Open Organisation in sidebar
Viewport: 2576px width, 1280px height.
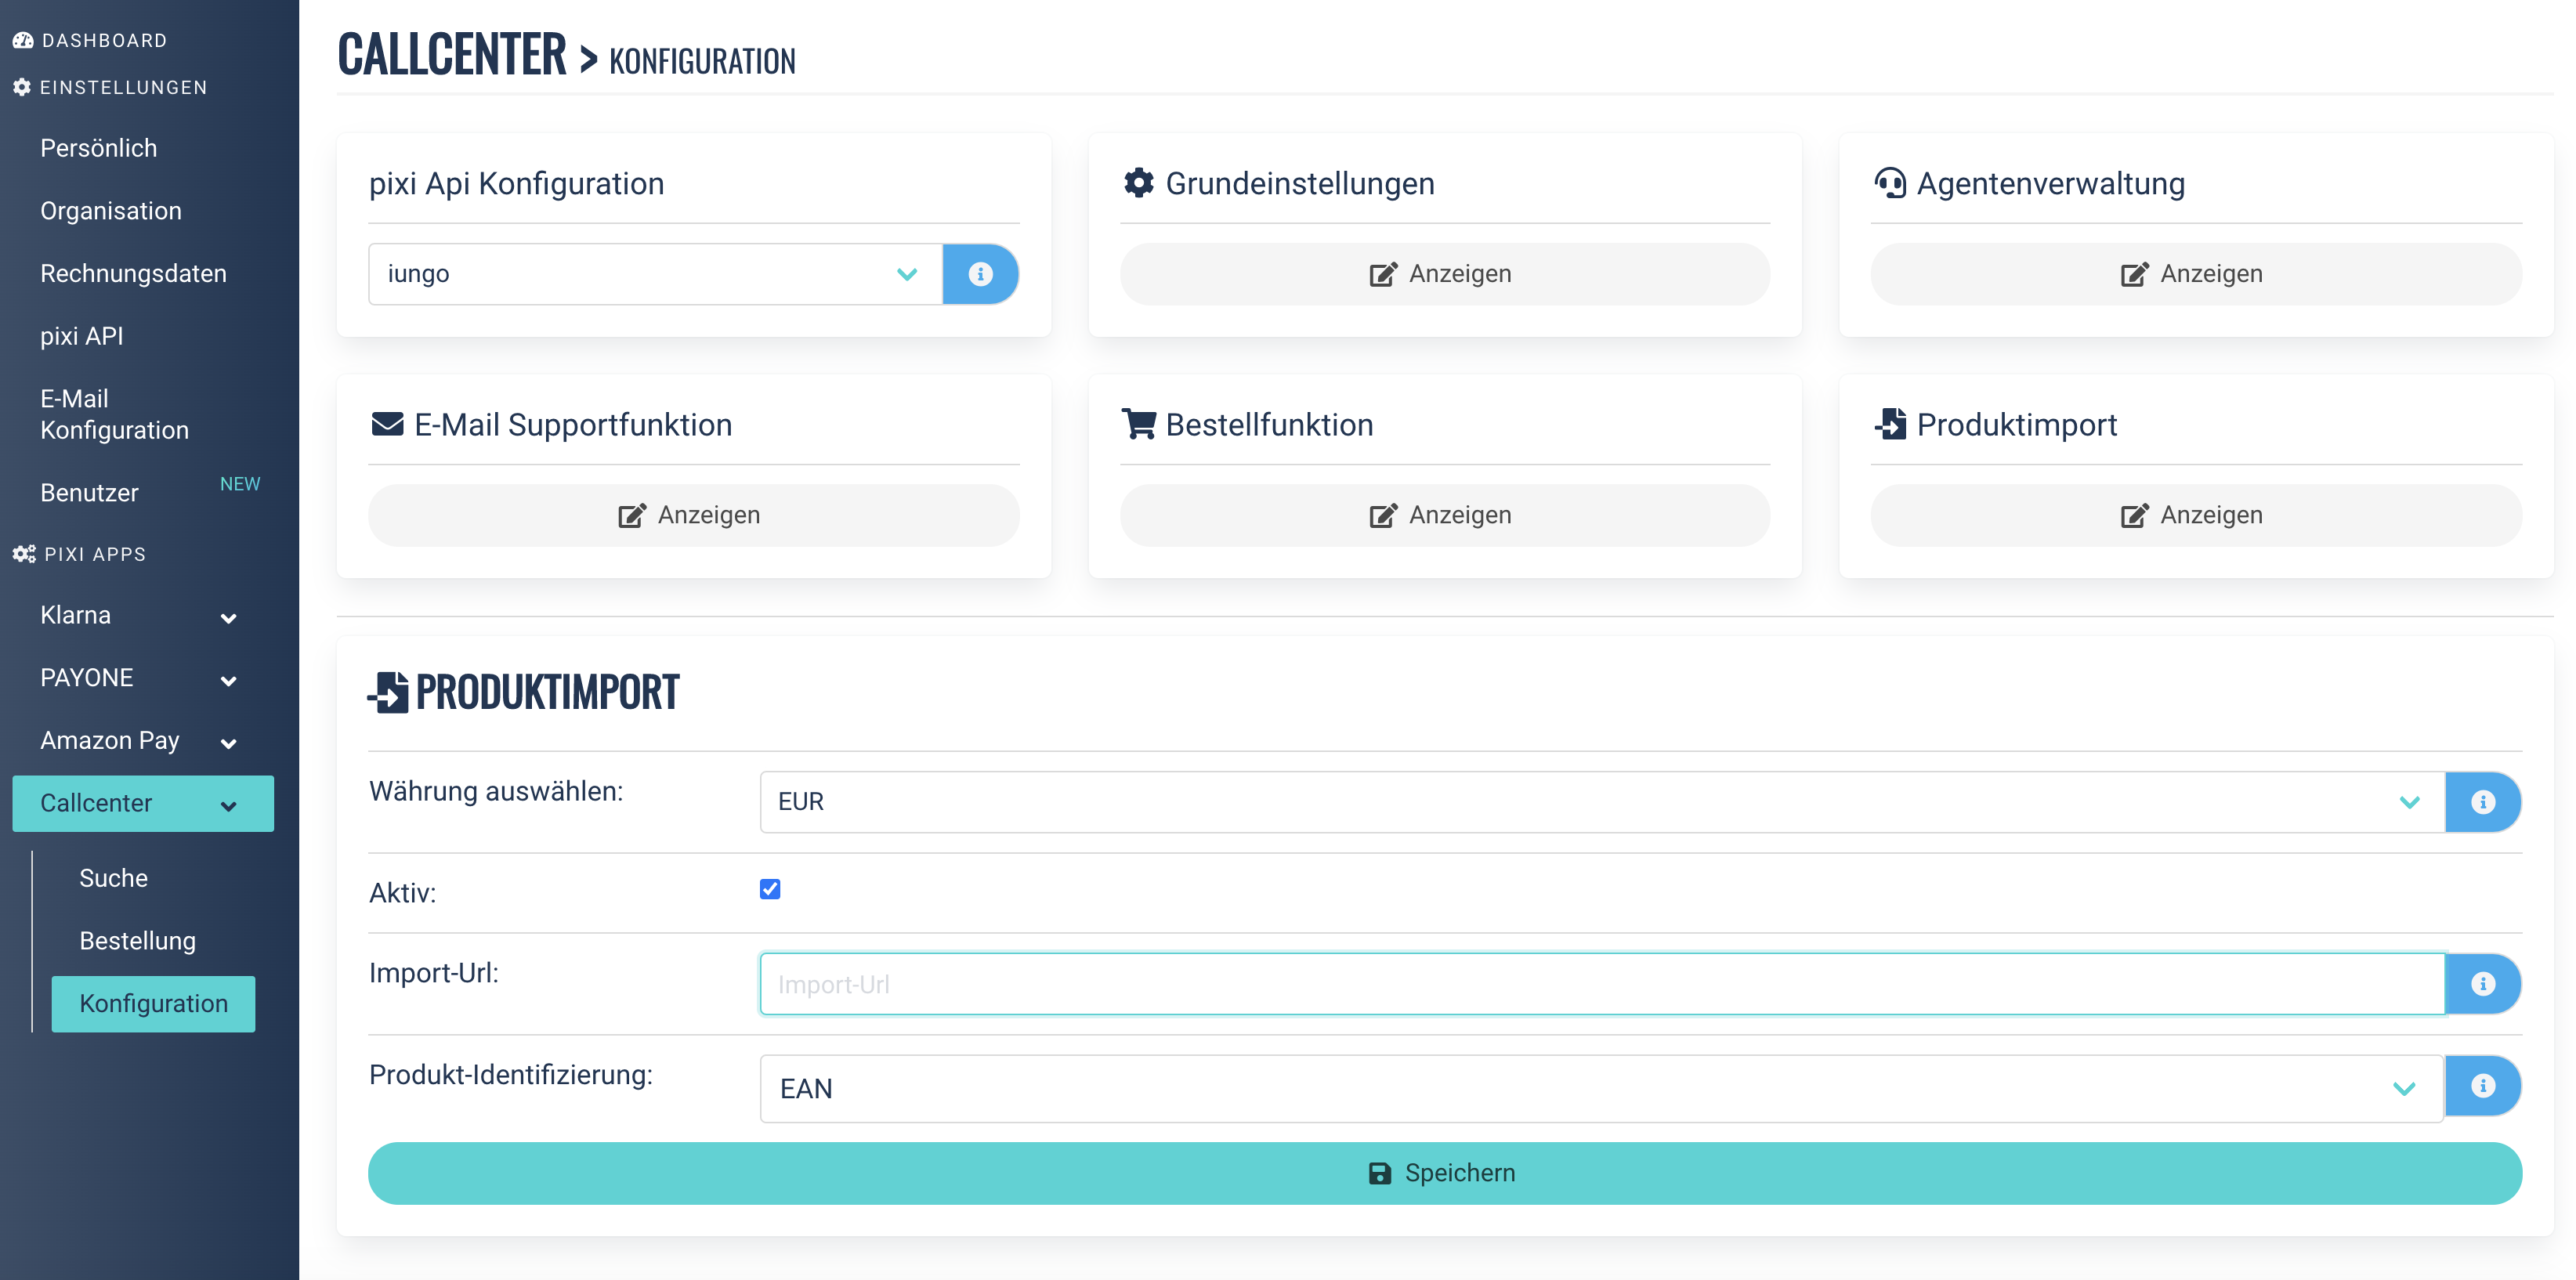coord(111,211)
